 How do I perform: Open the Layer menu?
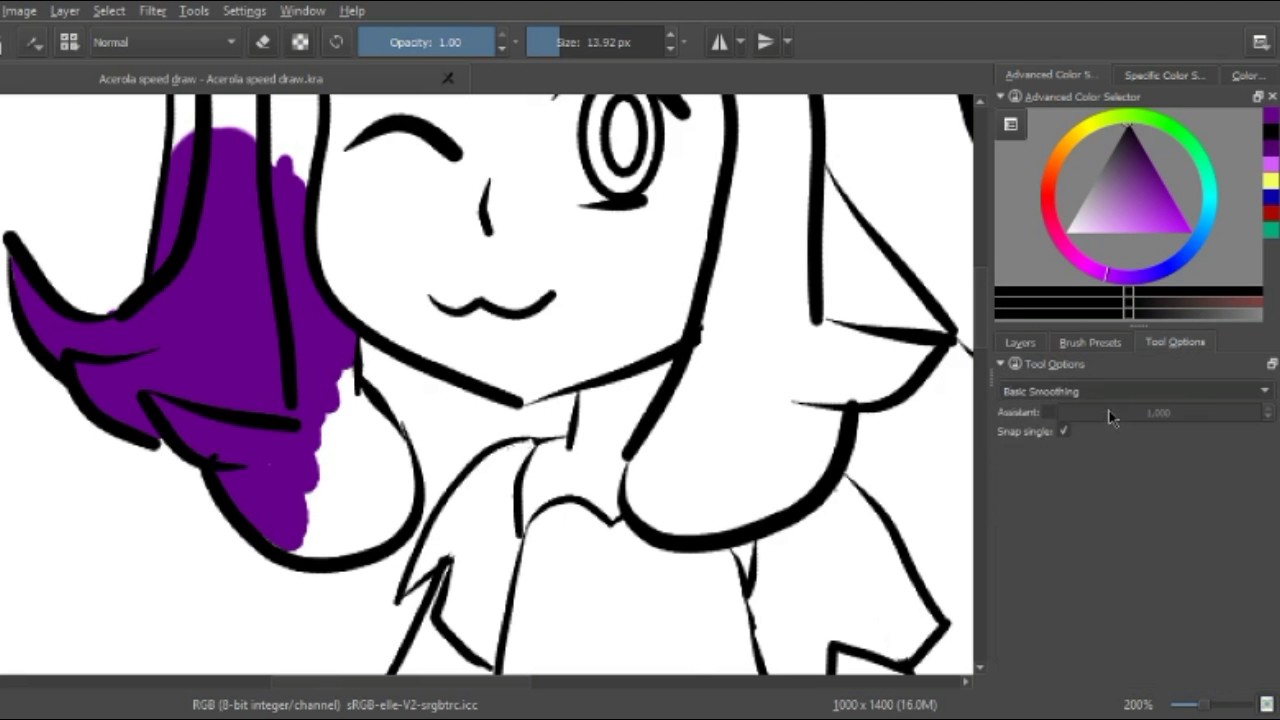pyautogui.click(x=65, y=11)
